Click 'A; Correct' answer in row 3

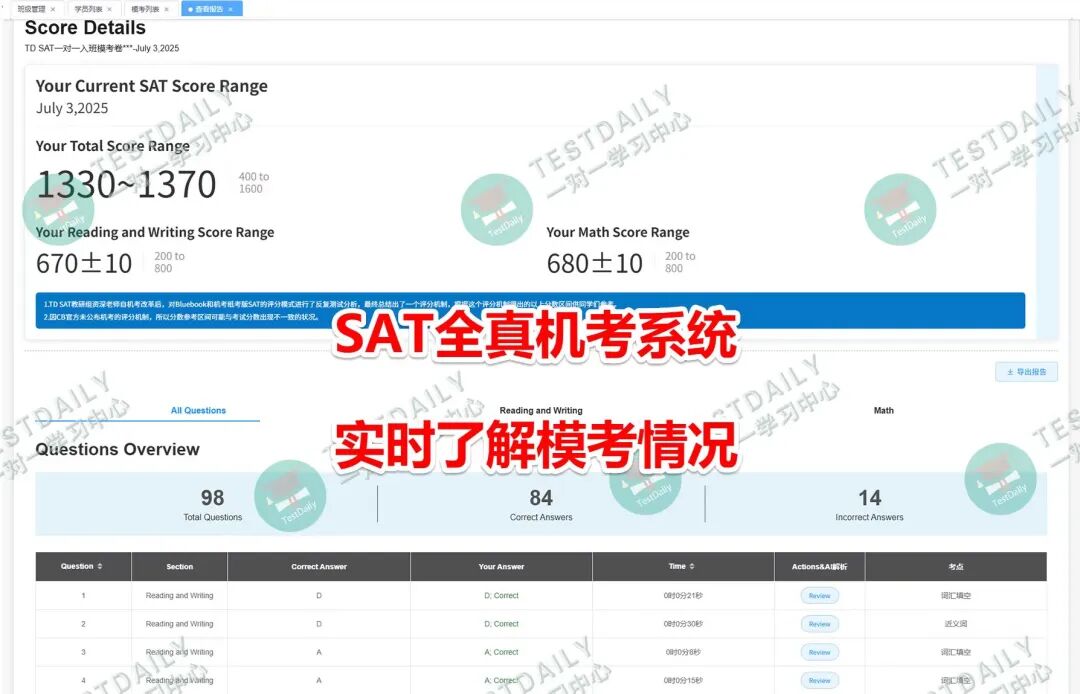pos(501,652)
